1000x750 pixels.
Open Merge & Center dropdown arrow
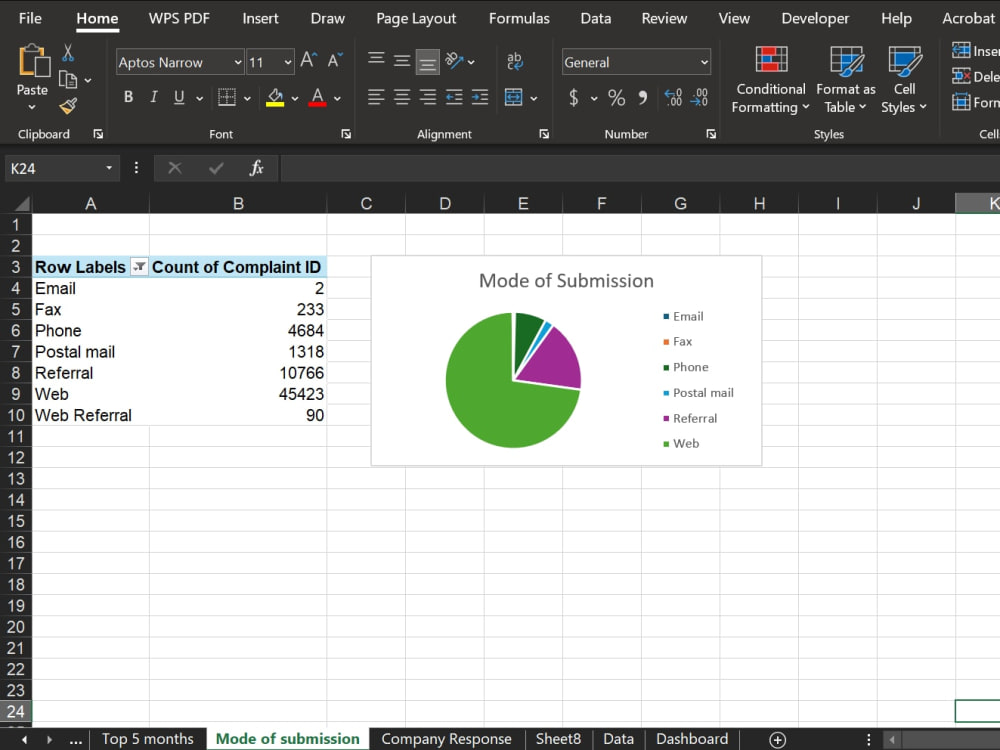[x=534, y=98]
